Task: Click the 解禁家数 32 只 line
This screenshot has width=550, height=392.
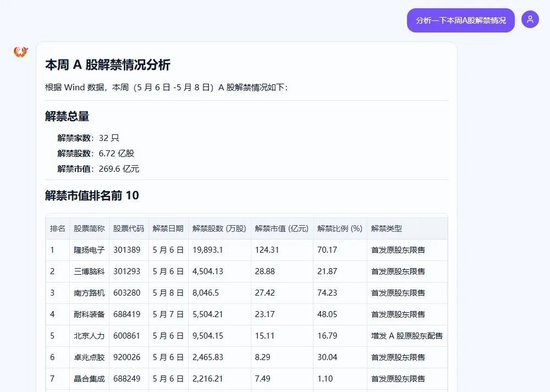Action: coord(88,138)
